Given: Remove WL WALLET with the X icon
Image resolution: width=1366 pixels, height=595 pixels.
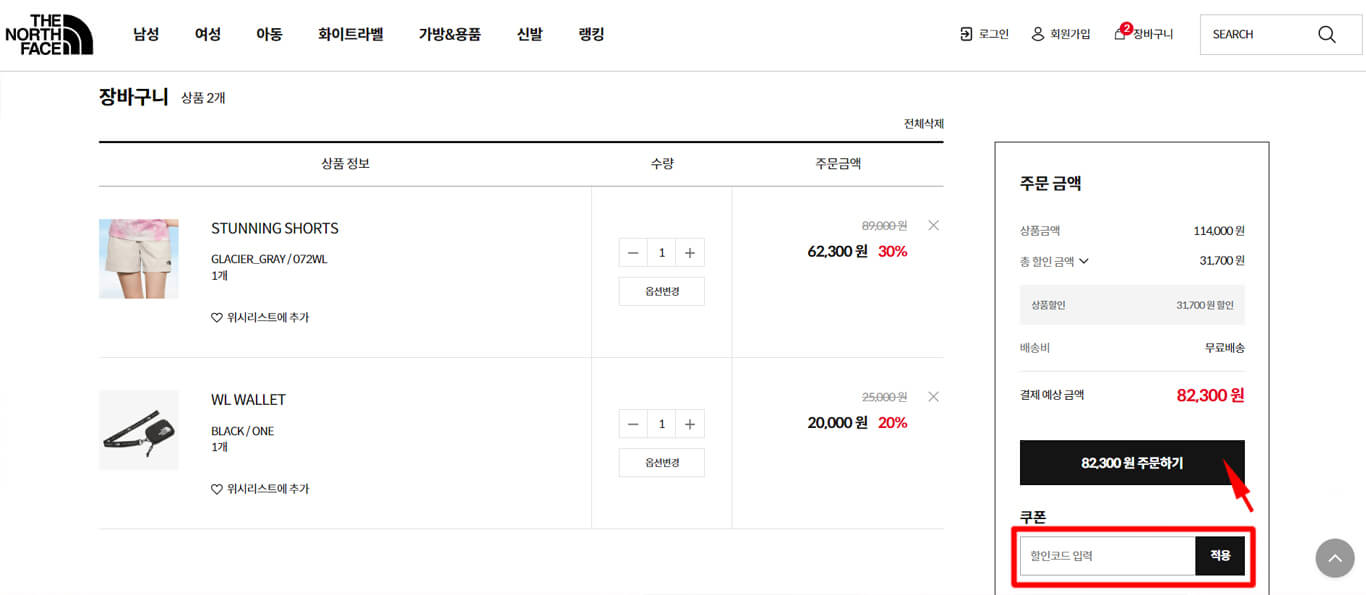Looking at the screenshot, I should click(x=933, y=397).
